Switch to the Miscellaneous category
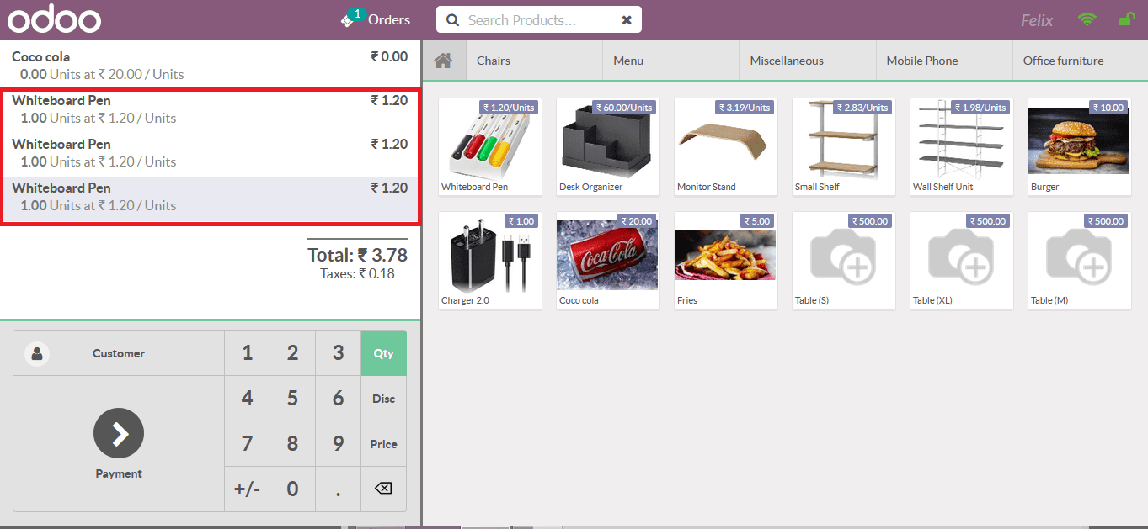The width and height of the screenshot is (1148, 529). (x=808, y=61)
